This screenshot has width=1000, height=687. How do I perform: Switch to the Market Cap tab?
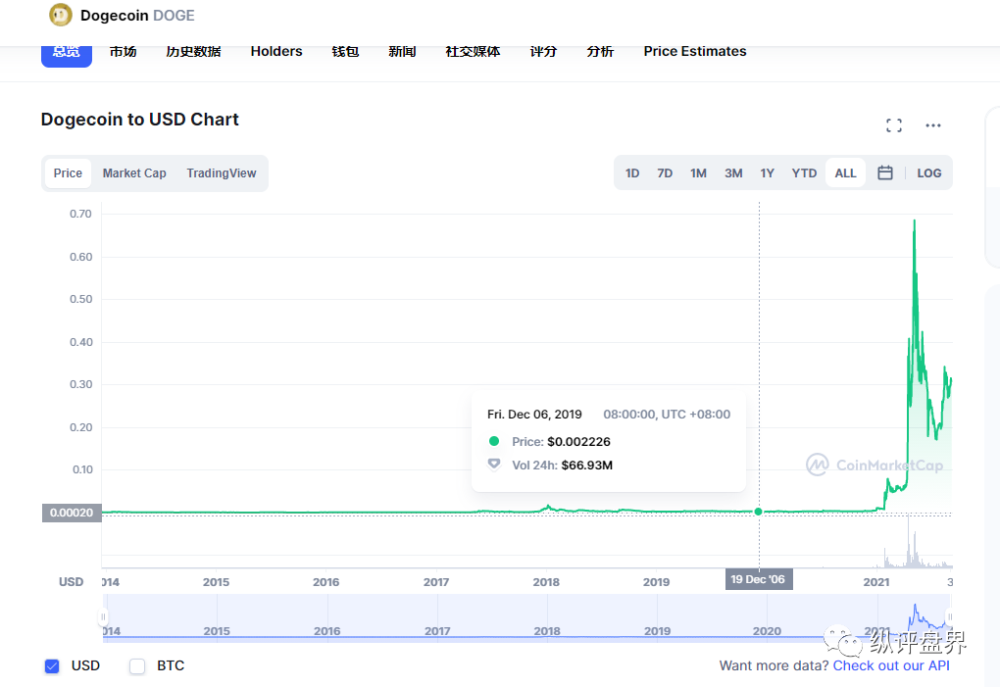[x=134, y=173]
